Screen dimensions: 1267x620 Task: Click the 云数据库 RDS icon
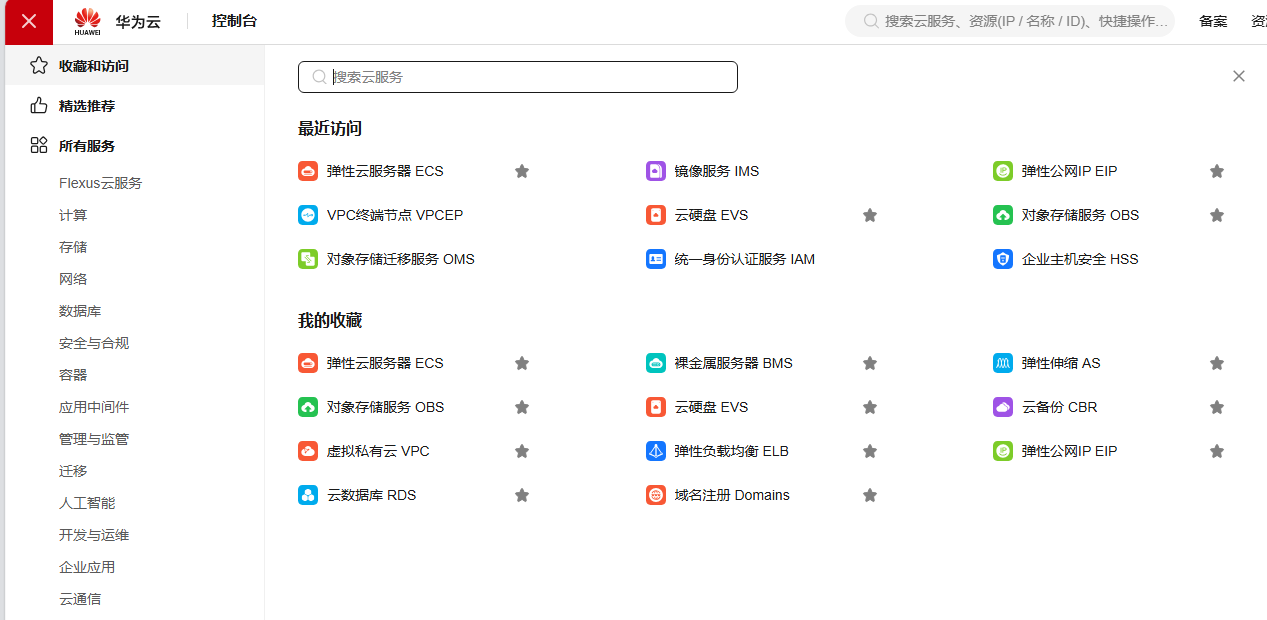308,495
